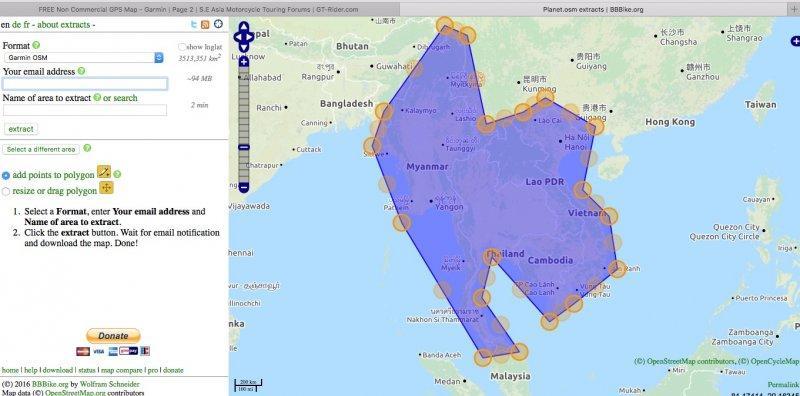Select add points to polygon radio
Image resolution: width=800 pixels, height=396 pixels.
[6, 176]
